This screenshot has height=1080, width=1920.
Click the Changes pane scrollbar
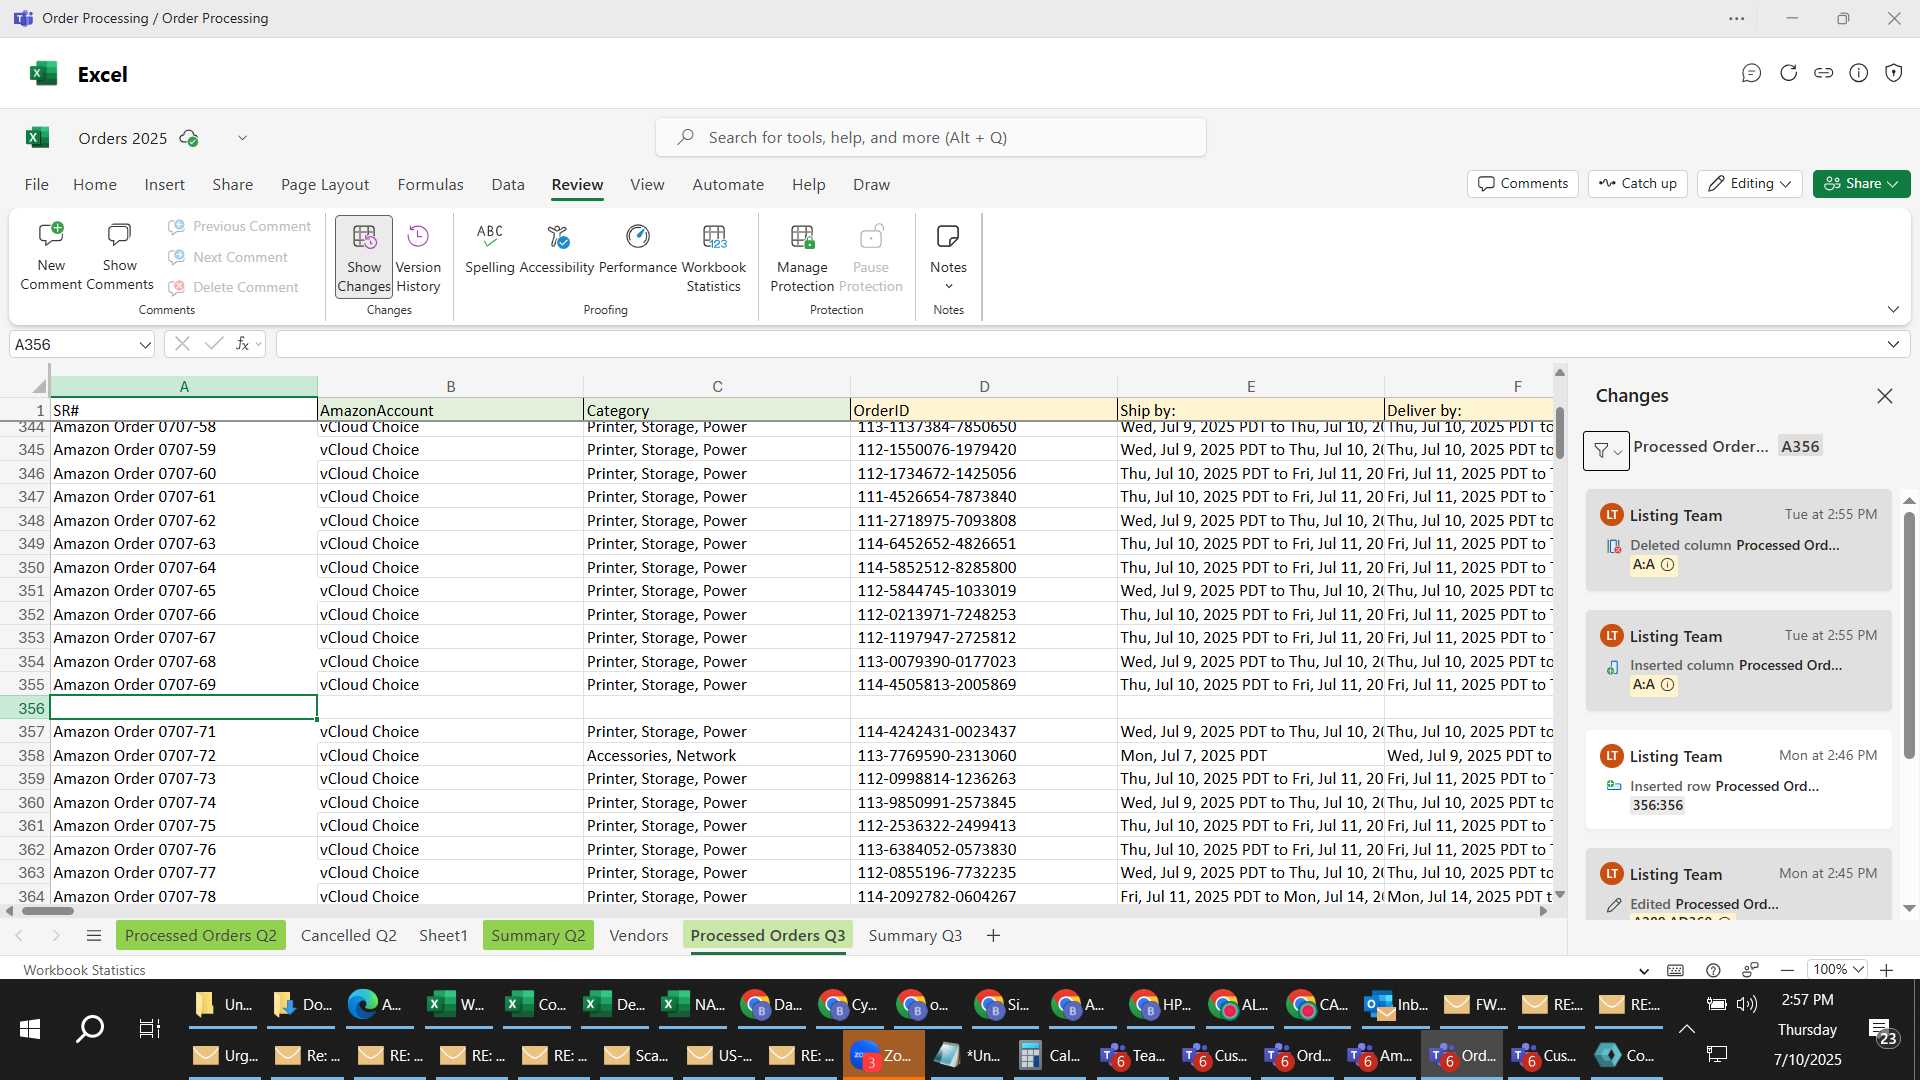point(1908,635)
